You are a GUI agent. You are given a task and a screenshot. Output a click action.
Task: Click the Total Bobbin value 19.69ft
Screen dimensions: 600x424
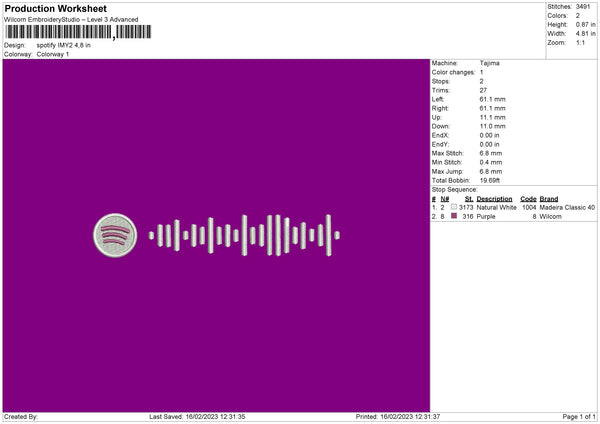(x=490, y=181)
